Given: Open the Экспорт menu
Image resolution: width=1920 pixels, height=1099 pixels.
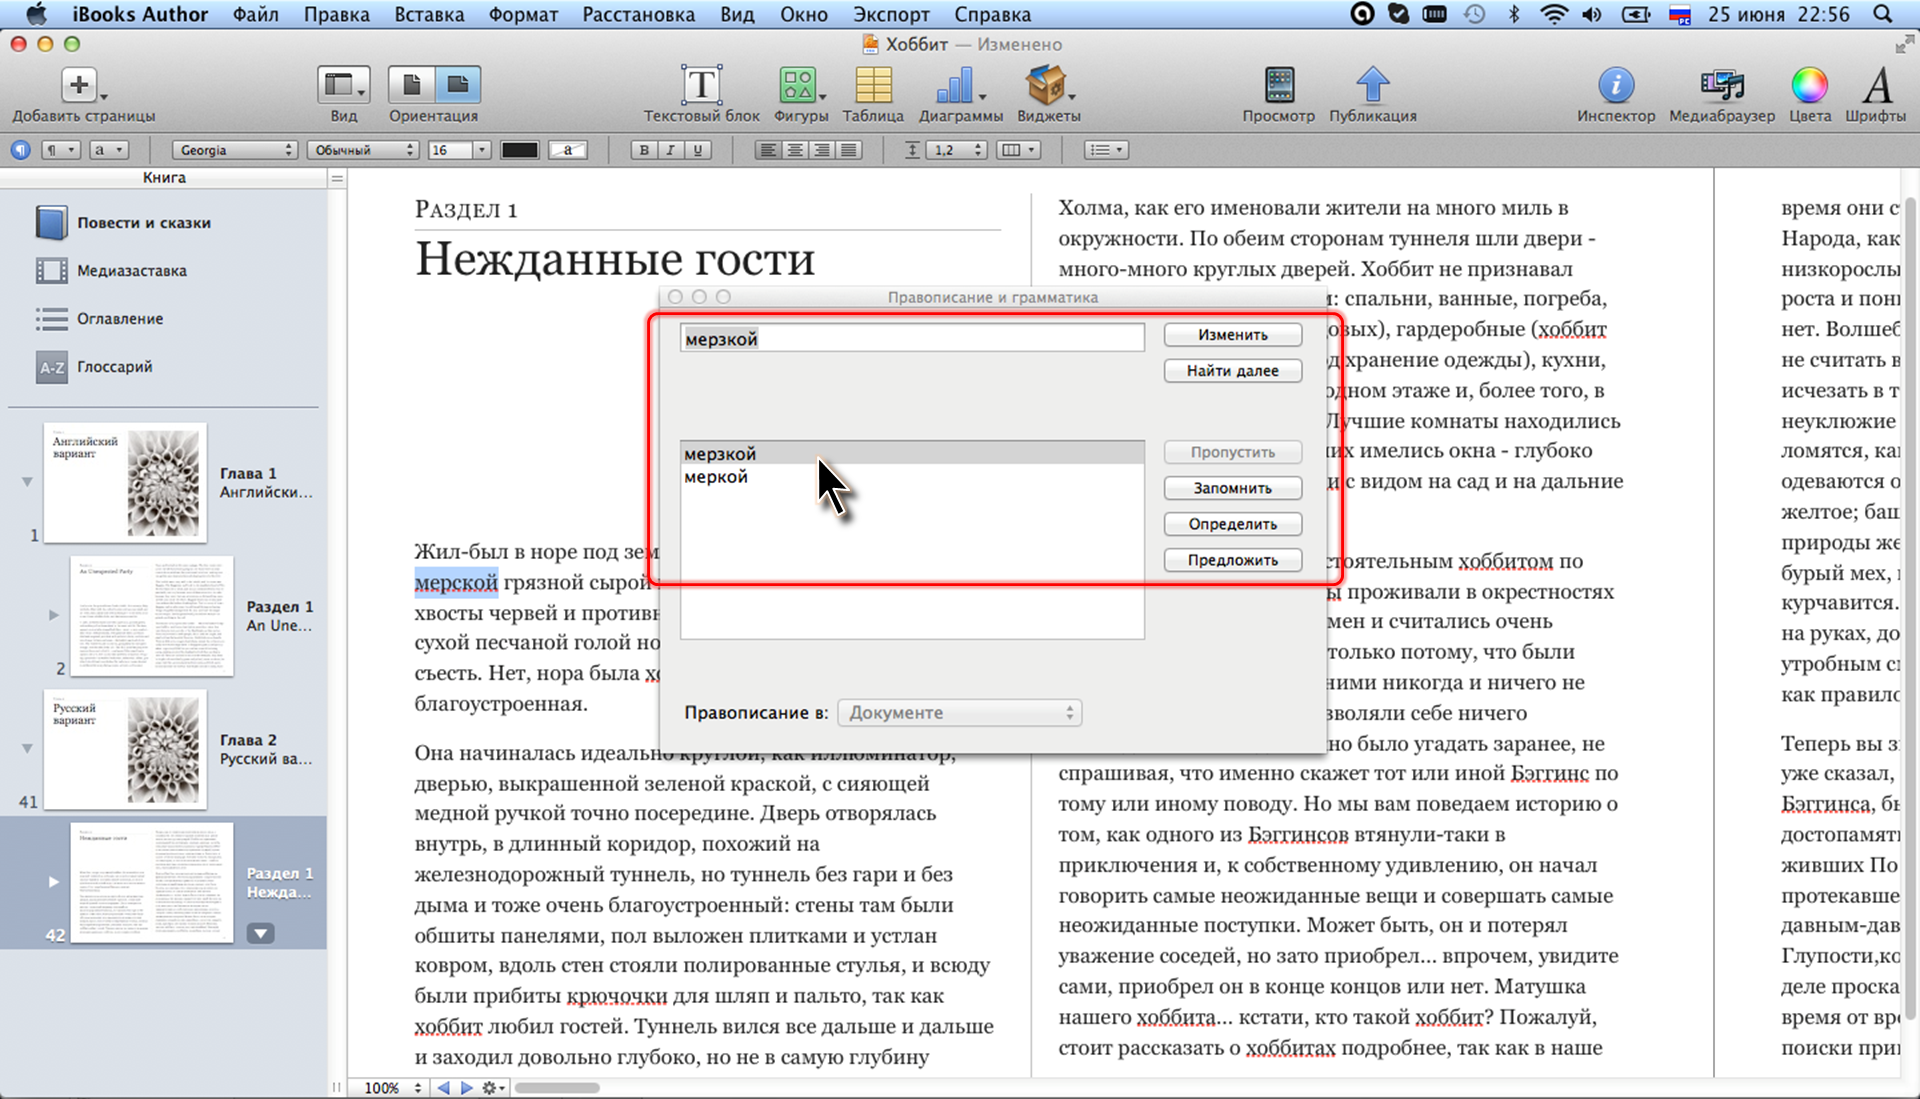Looking at the screenshot, I should (x=891, y=14).
